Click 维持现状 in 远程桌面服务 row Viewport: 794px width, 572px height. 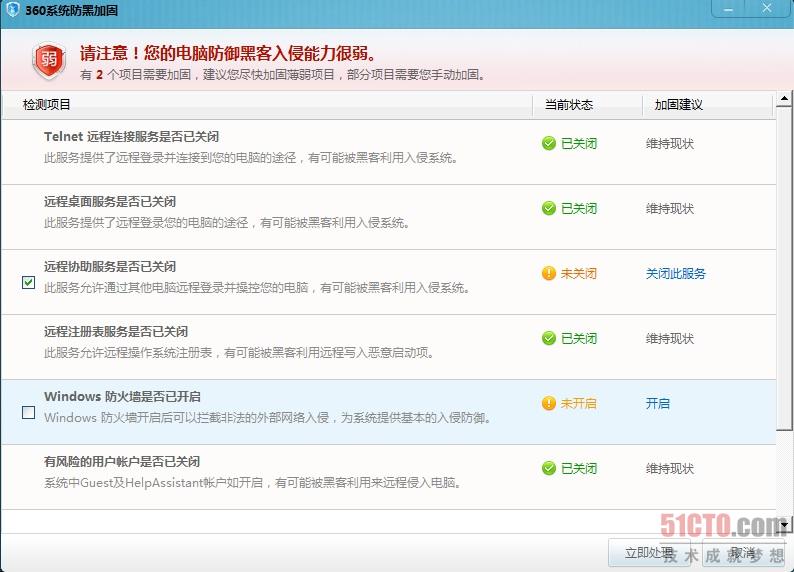670,209
